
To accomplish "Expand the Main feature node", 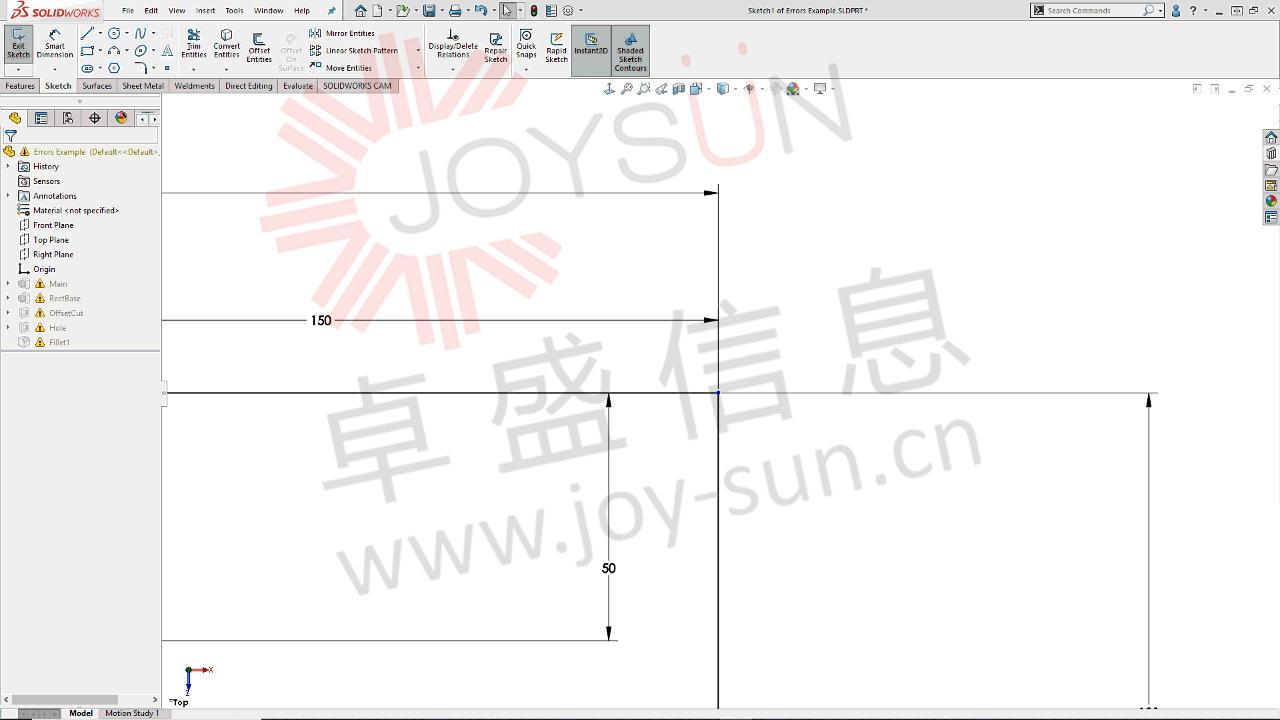I will coord(8,284).
